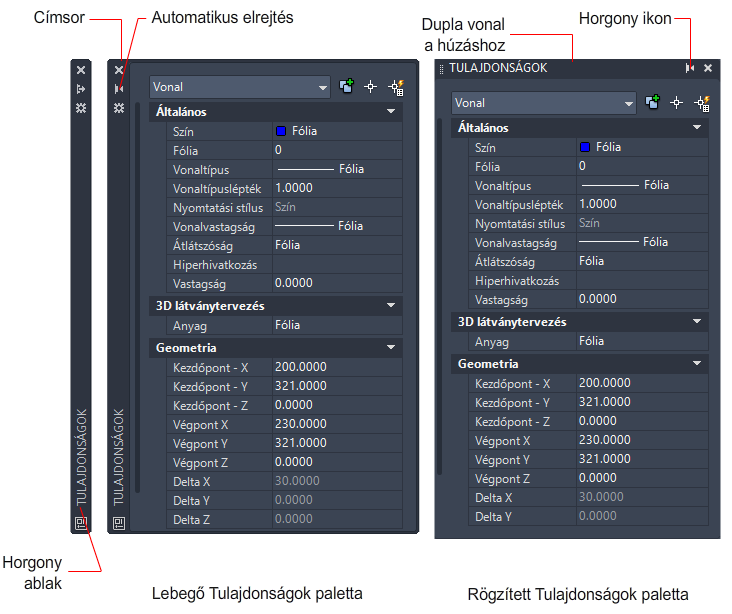Collapse Geometria section in docked palette
This screenshot has height=614, width=732.
pos(697,363)
